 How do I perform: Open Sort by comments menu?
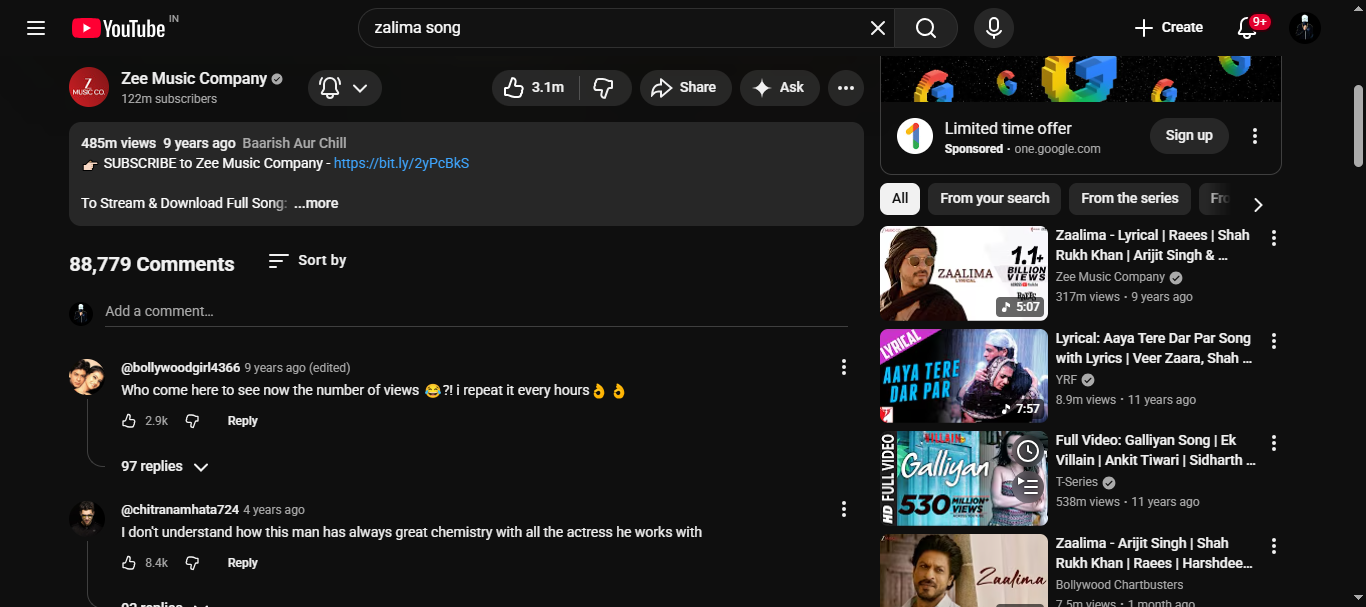[308, 261]
